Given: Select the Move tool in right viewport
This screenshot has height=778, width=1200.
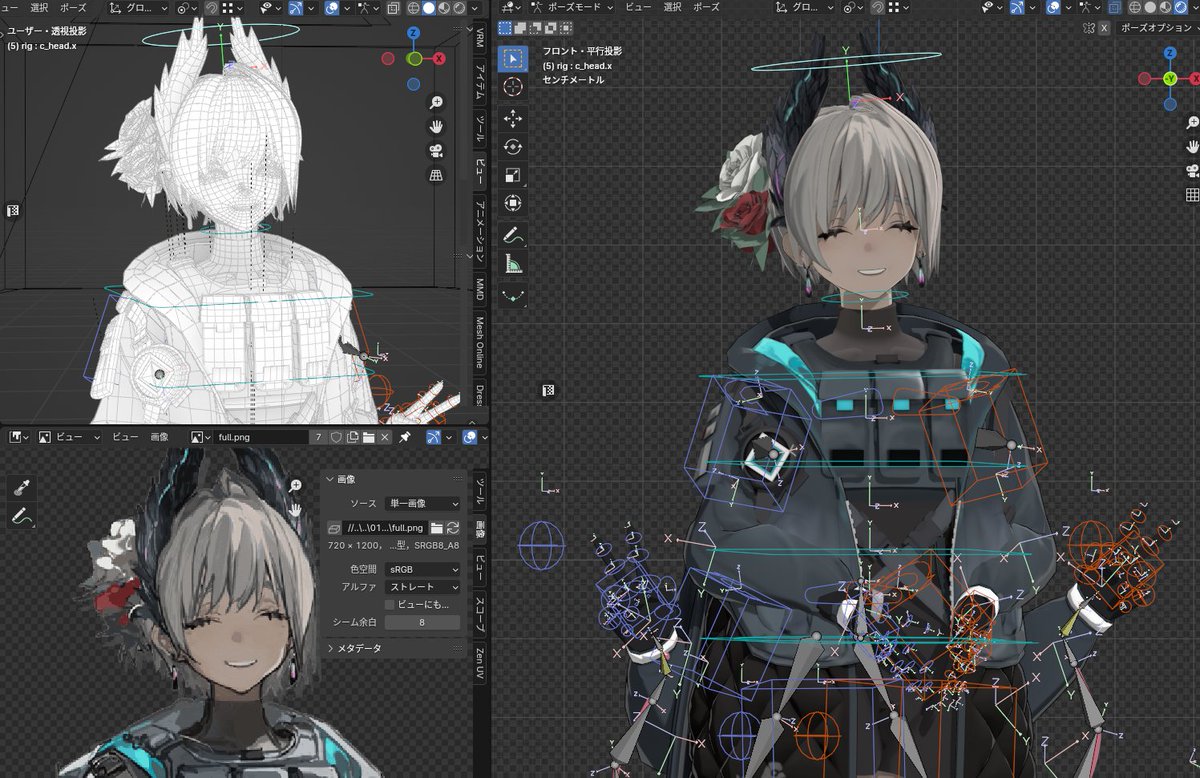Looking at the screenshot, I should tap(513, 119).
